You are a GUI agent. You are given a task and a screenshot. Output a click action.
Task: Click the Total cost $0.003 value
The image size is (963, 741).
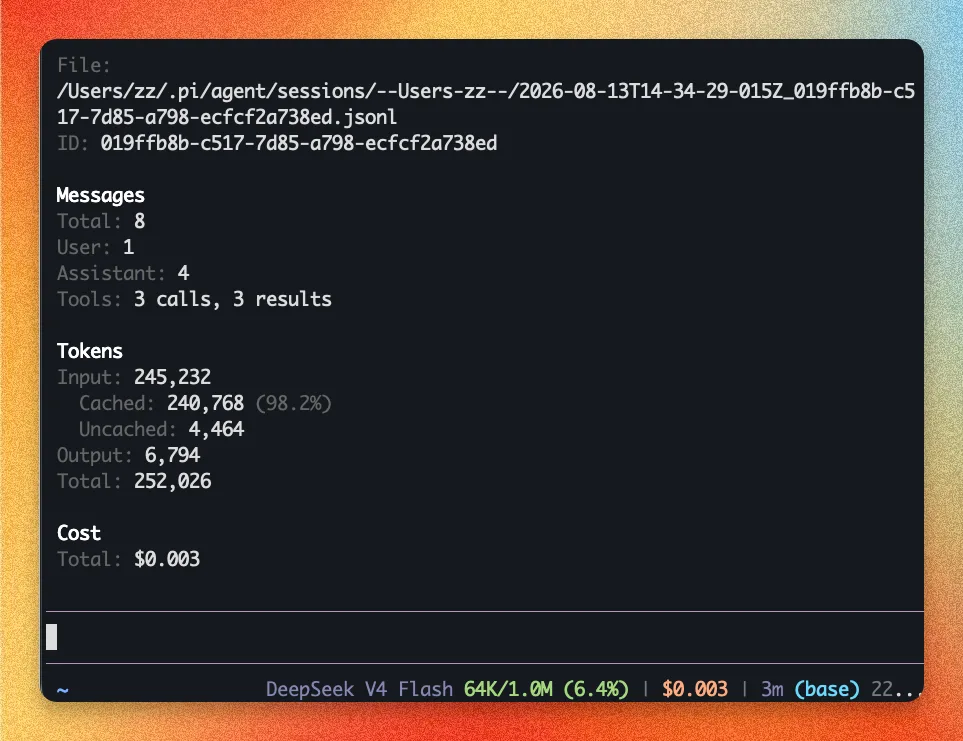pyautogui.click(x=167, y=559)
